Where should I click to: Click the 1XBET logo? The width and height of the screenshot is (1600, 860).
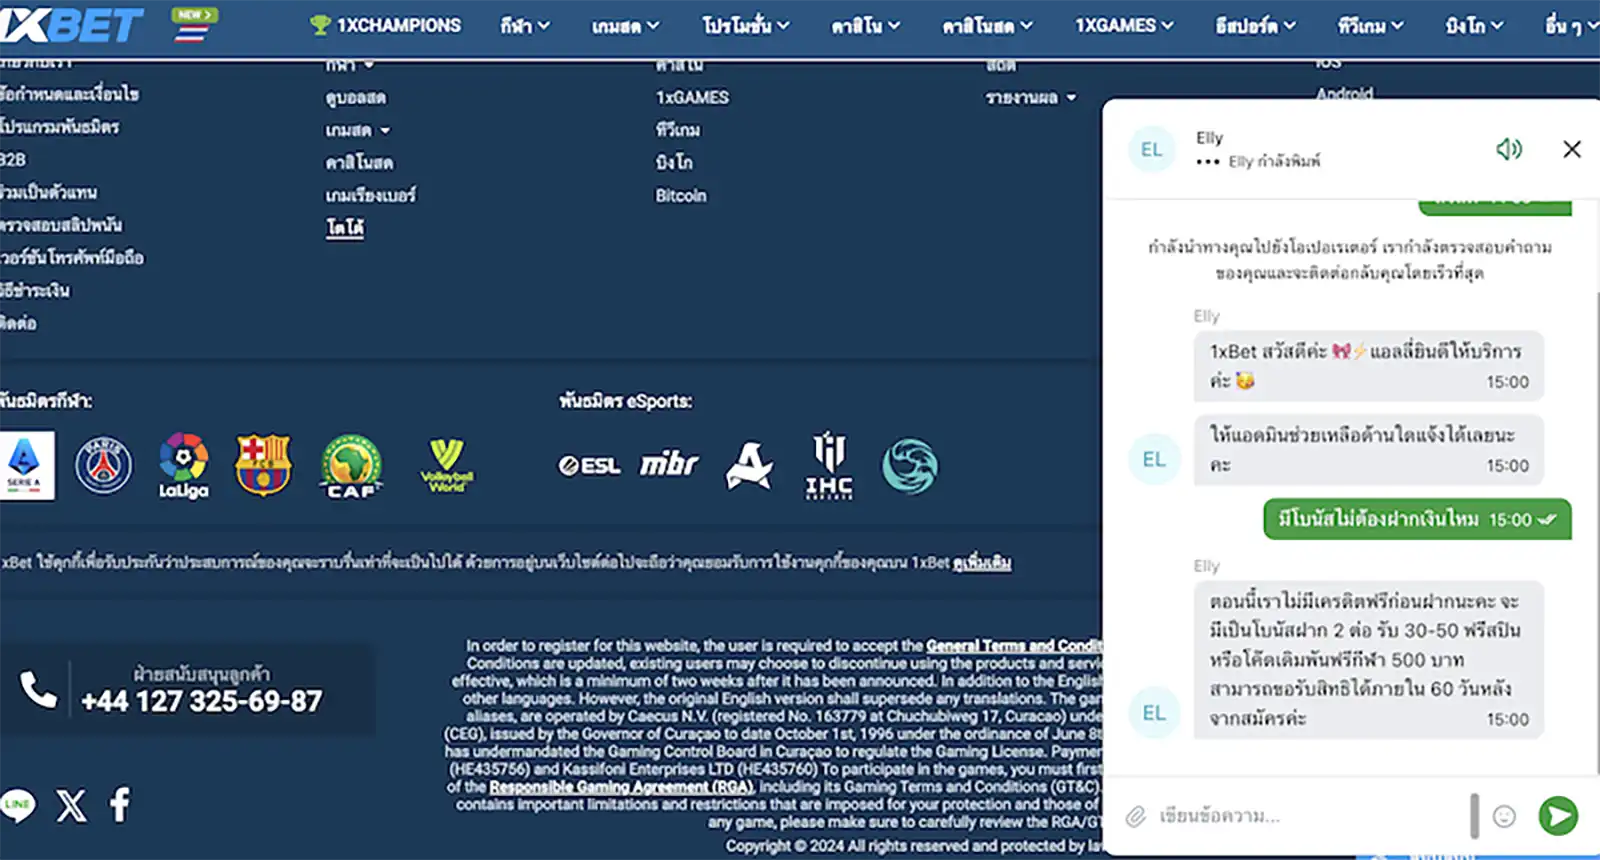pyautogui.click(x=70, y=25)
